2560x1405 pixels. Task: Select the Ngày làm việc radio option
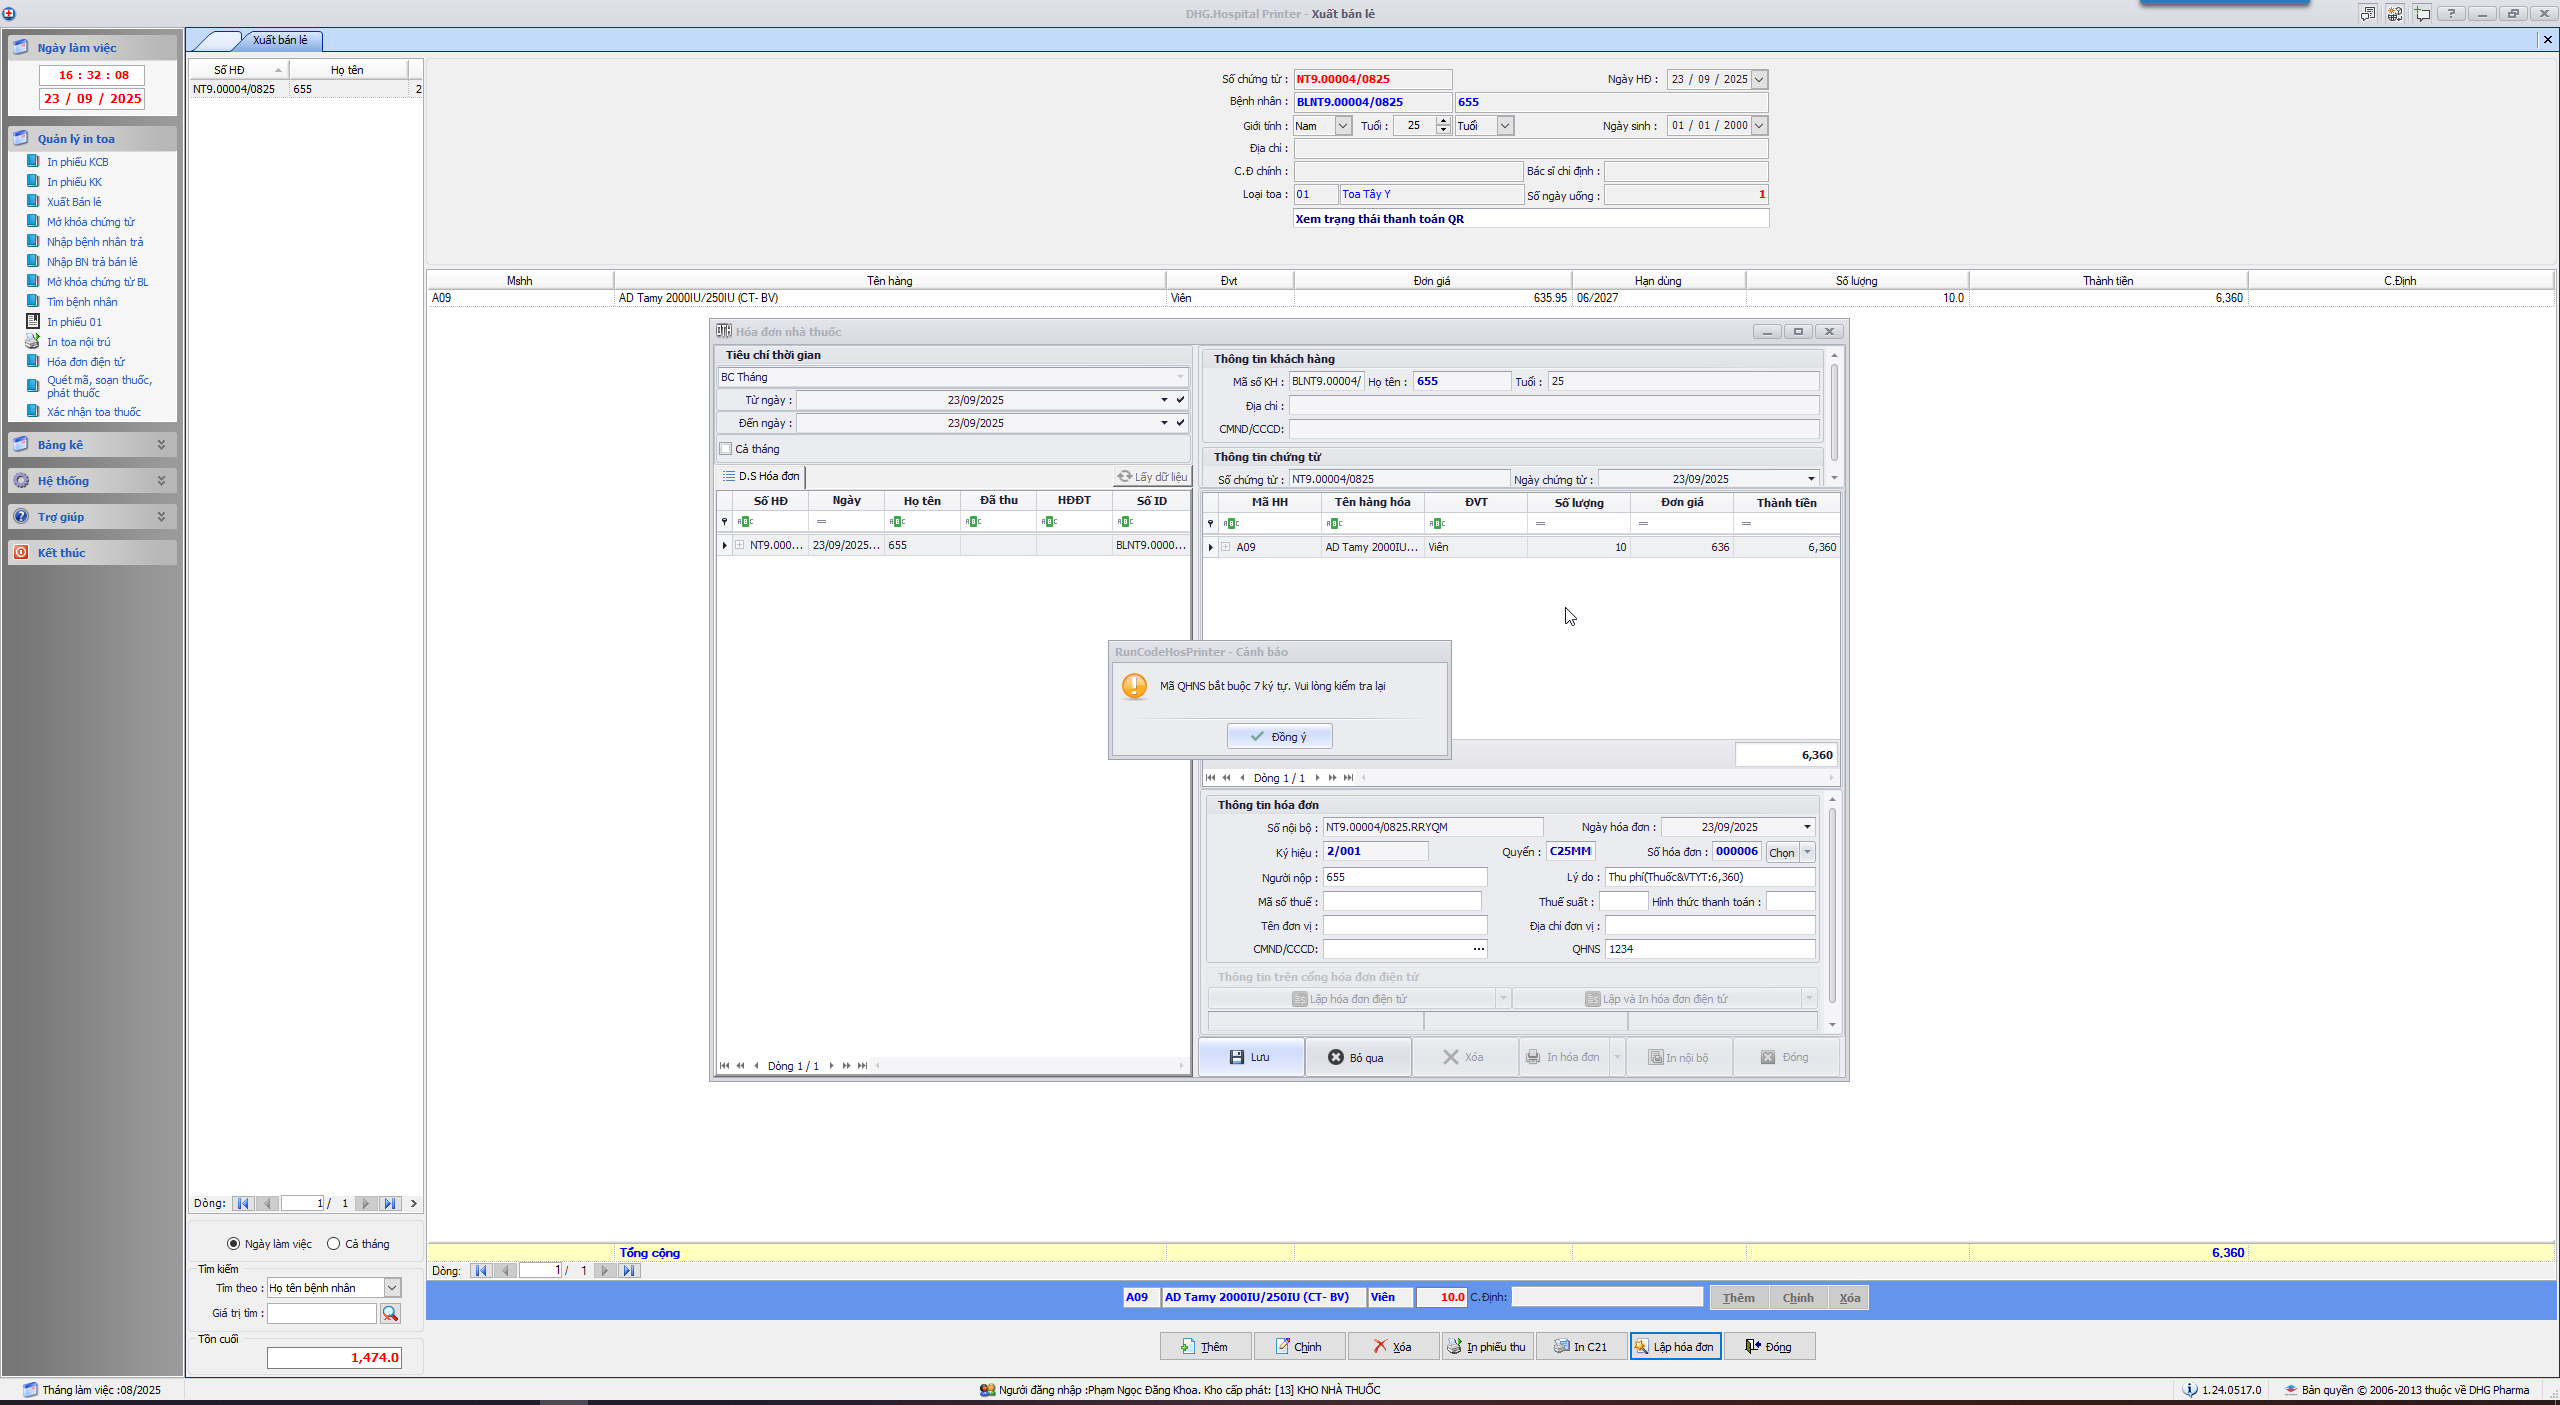234,1244
